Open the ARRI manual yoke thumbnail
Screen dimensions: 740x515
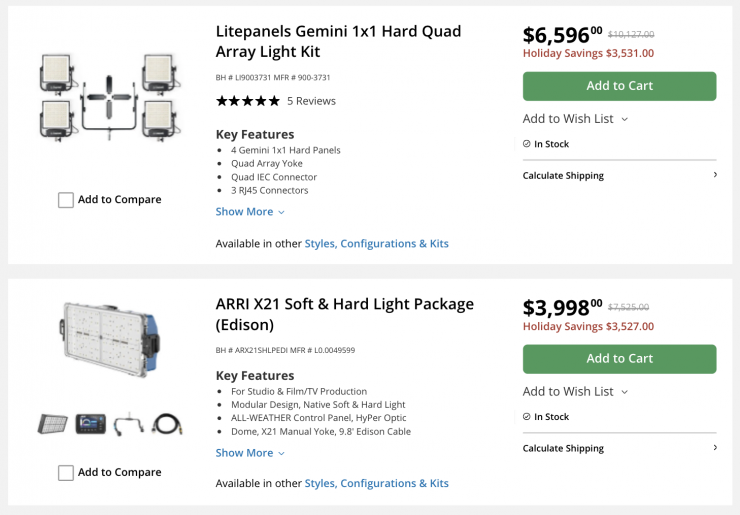(x=128, y=424)
